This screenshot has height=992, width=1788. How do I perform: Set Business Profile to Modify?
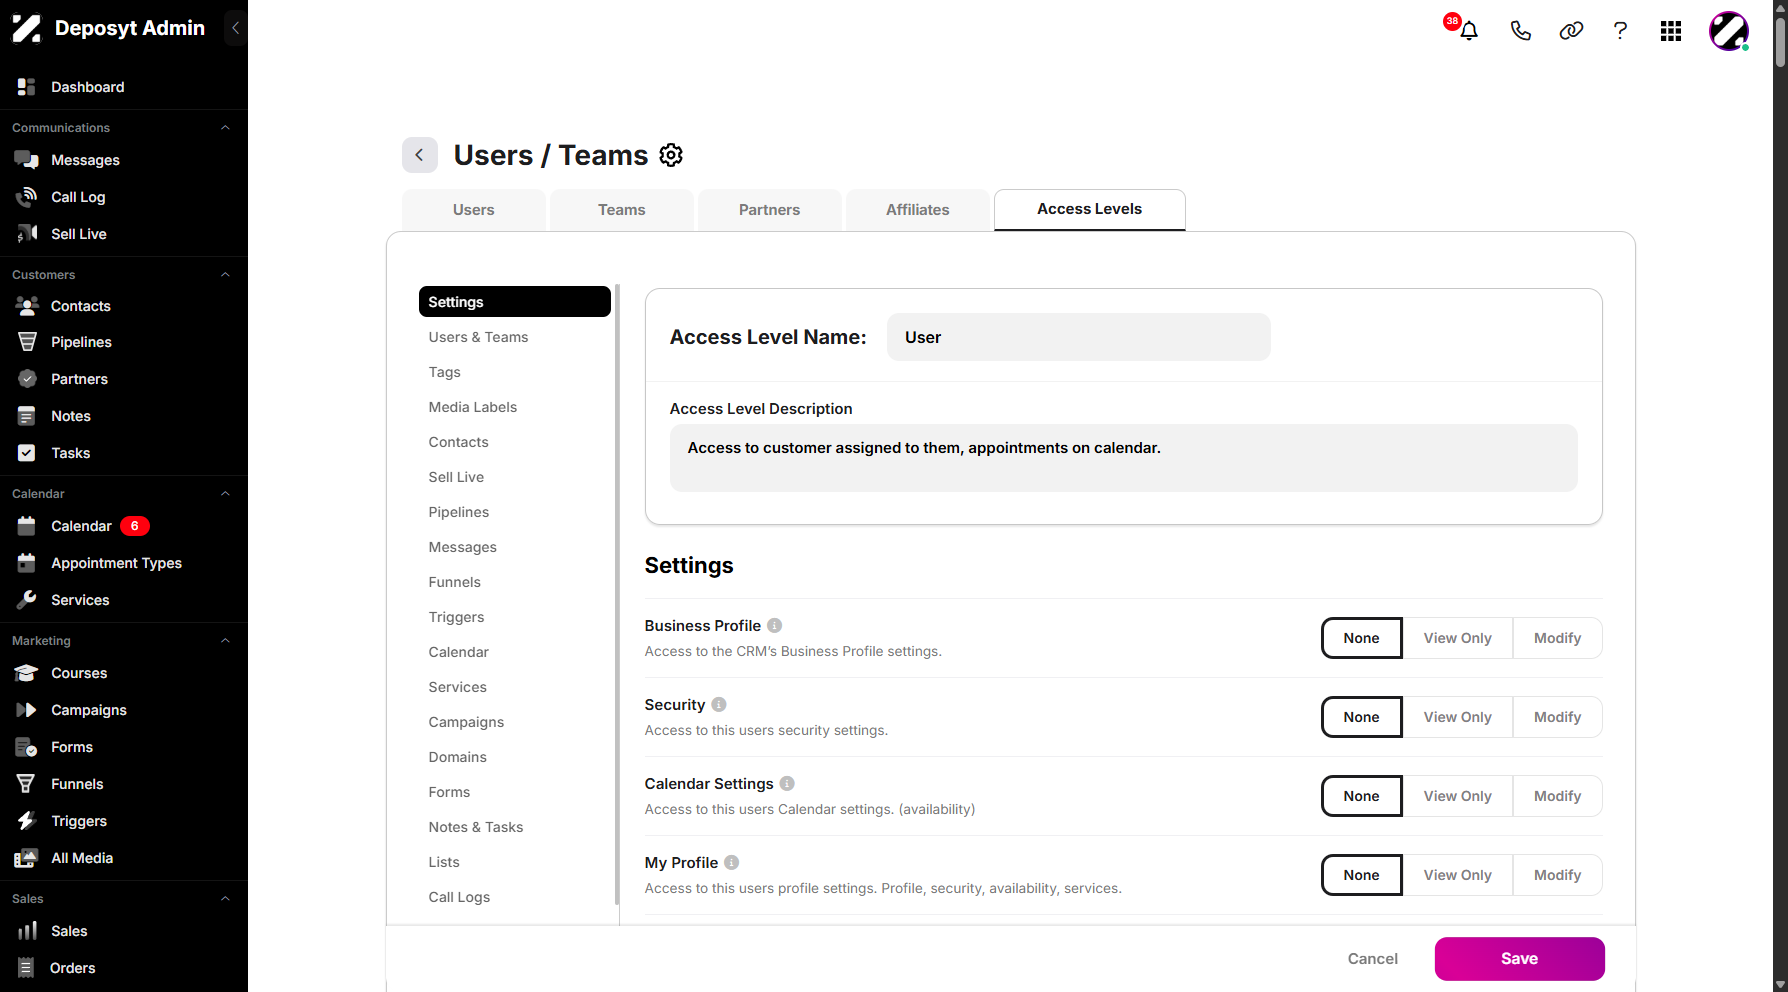(x=1557, y=638)
